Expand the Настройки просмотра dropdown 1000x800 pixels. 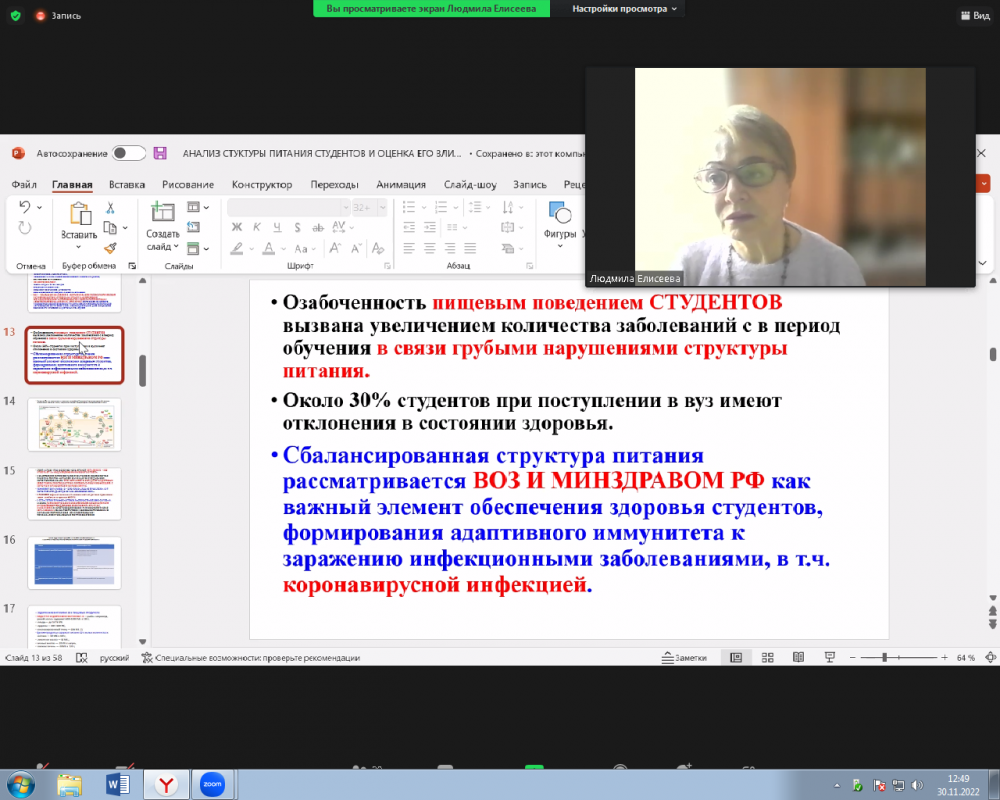coord(625,8)
